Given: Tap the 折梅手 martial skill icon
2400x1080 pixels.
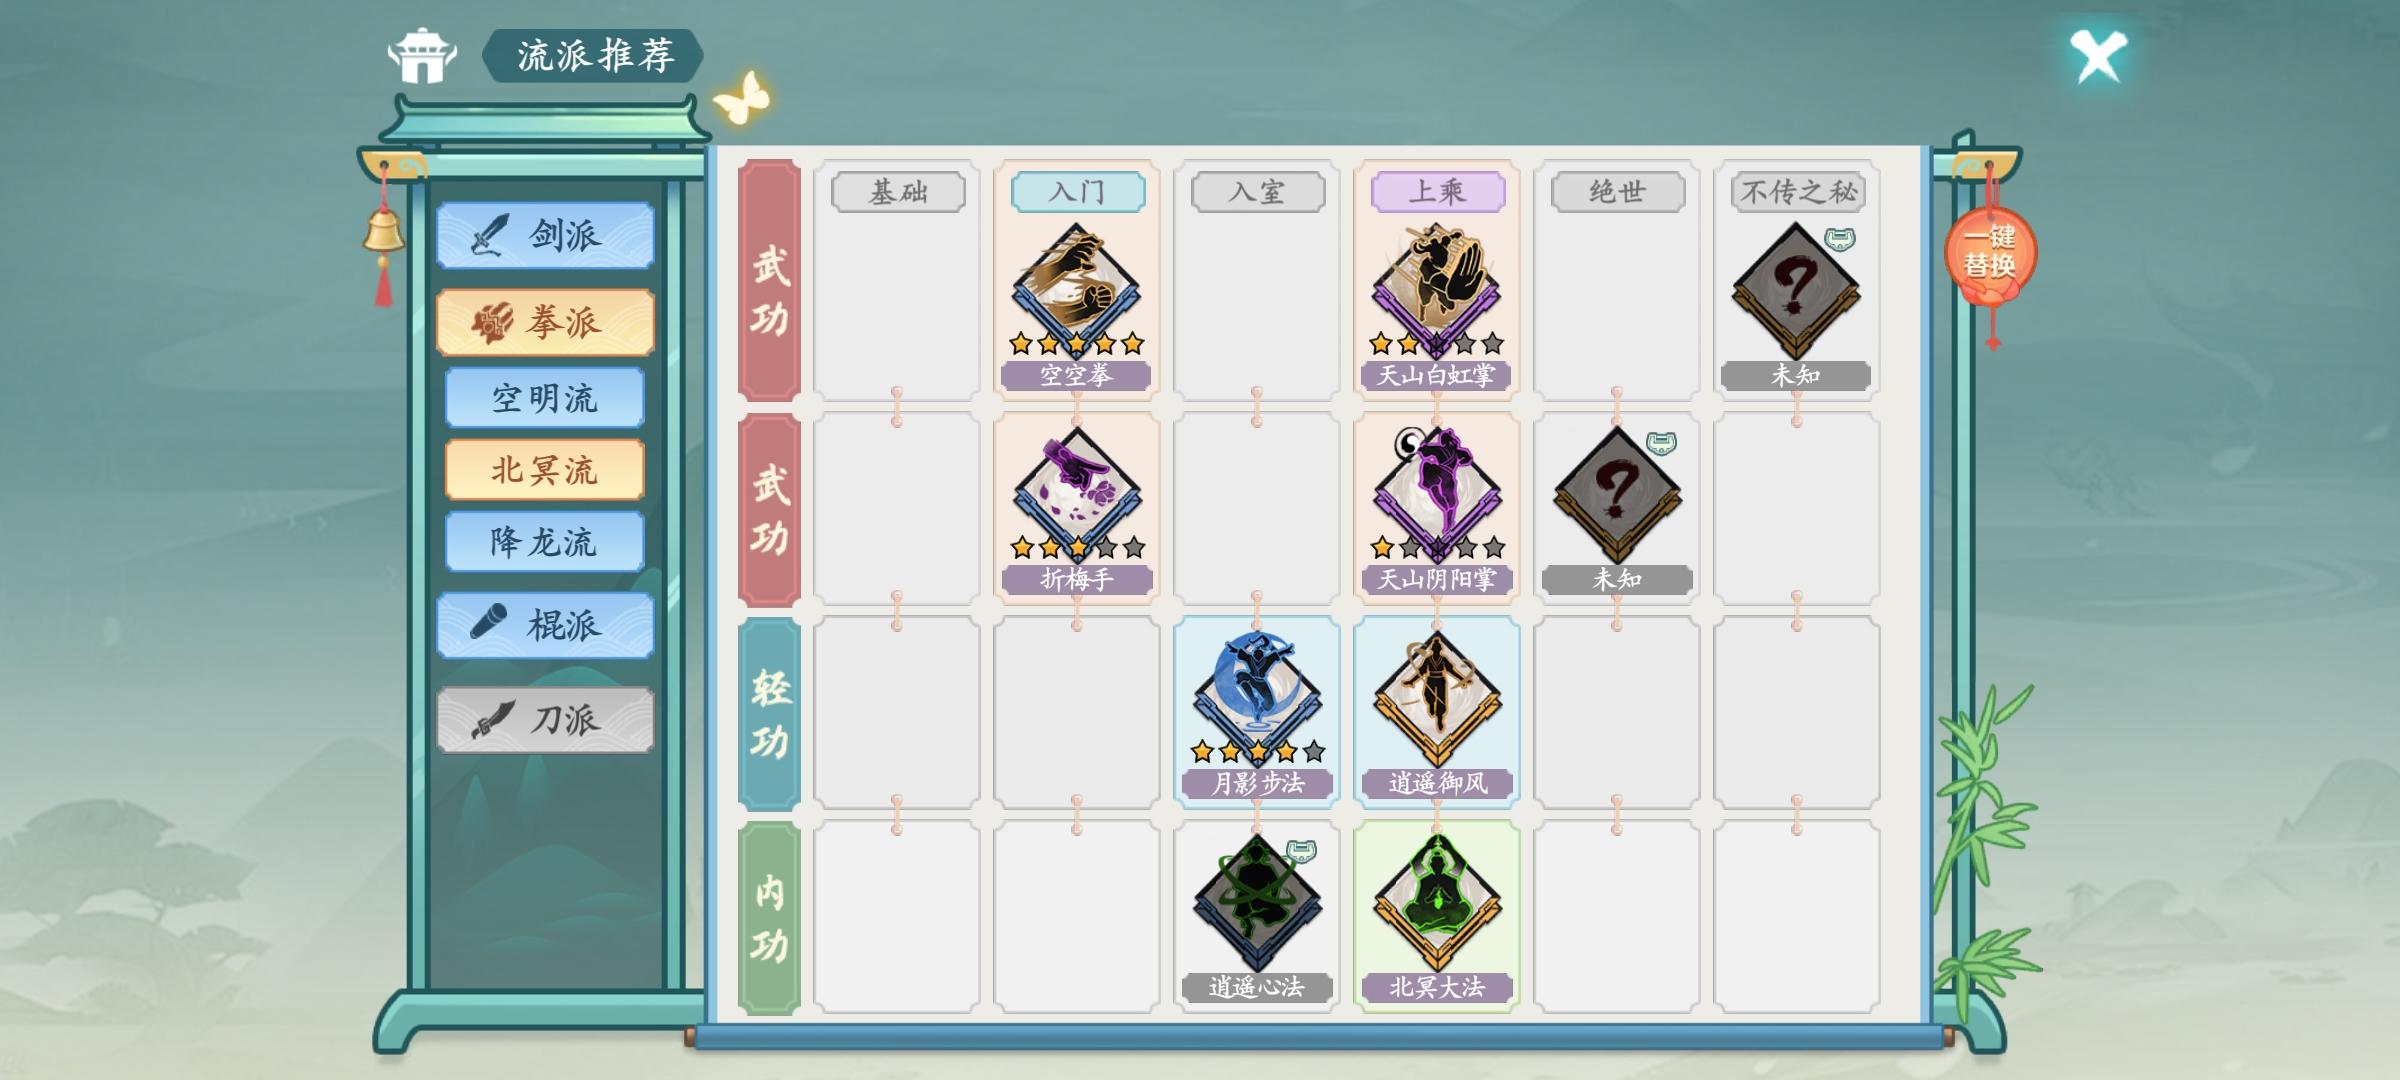Looking at the screenshot, I should [1076, 494].
